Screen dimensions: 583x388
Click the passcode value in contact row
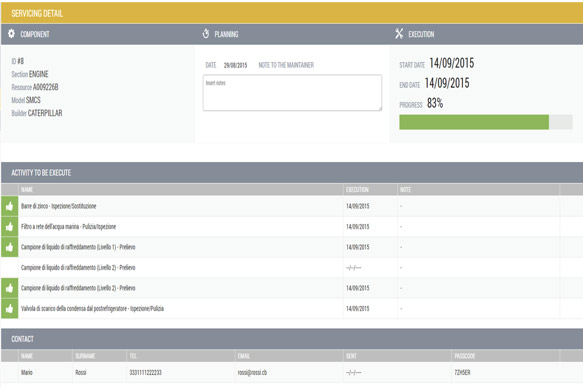pos(462,372)
